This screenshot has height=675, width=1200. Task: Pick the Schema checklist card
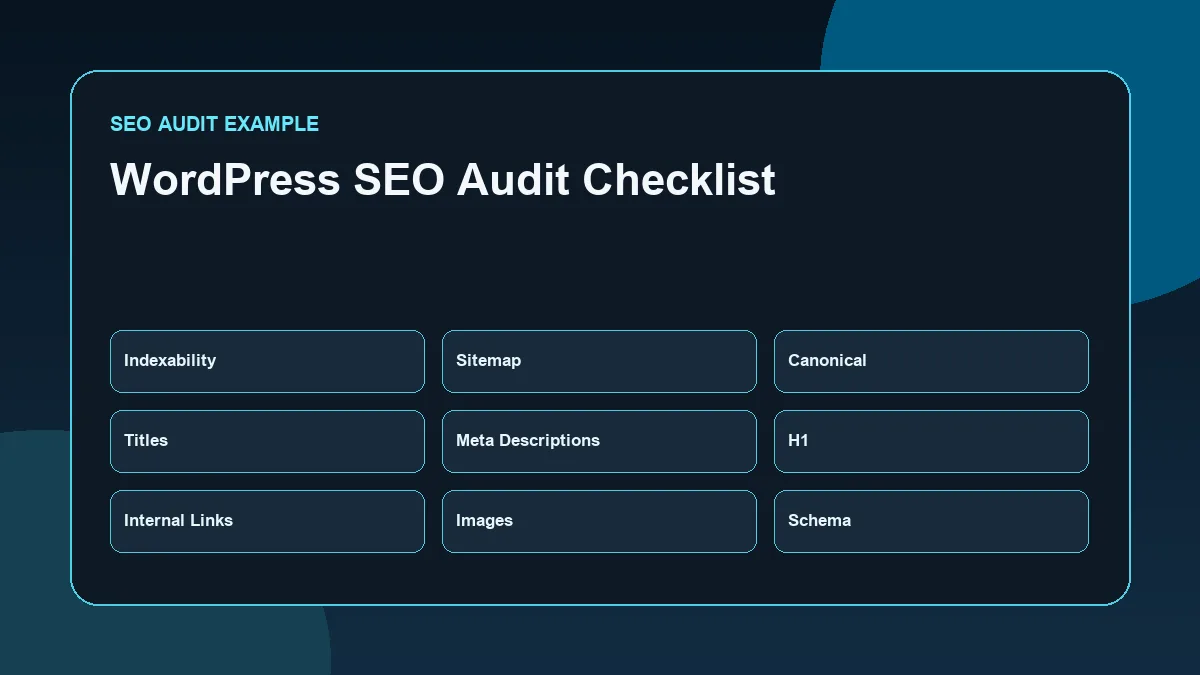tap(931, 521)
